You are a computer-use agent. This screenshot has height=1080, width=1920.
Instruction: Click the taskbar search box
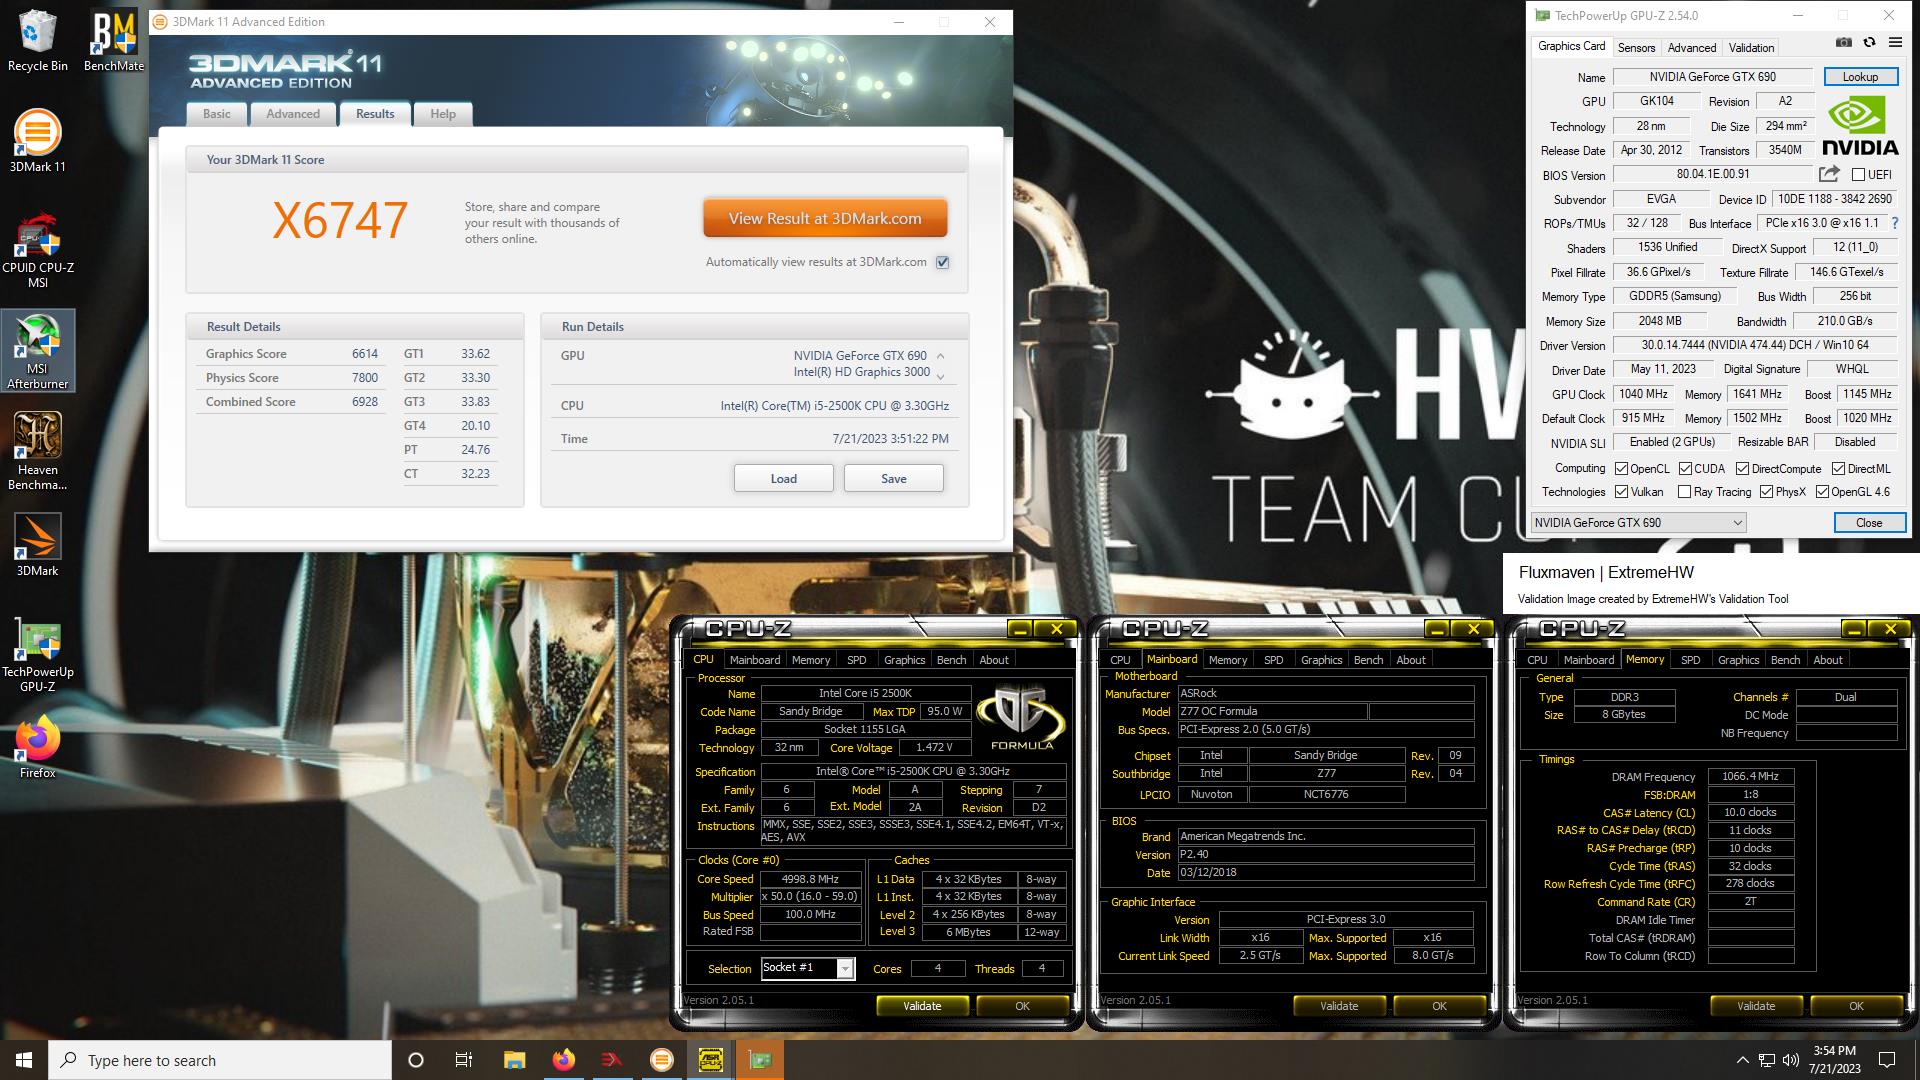coord(220,1060)
